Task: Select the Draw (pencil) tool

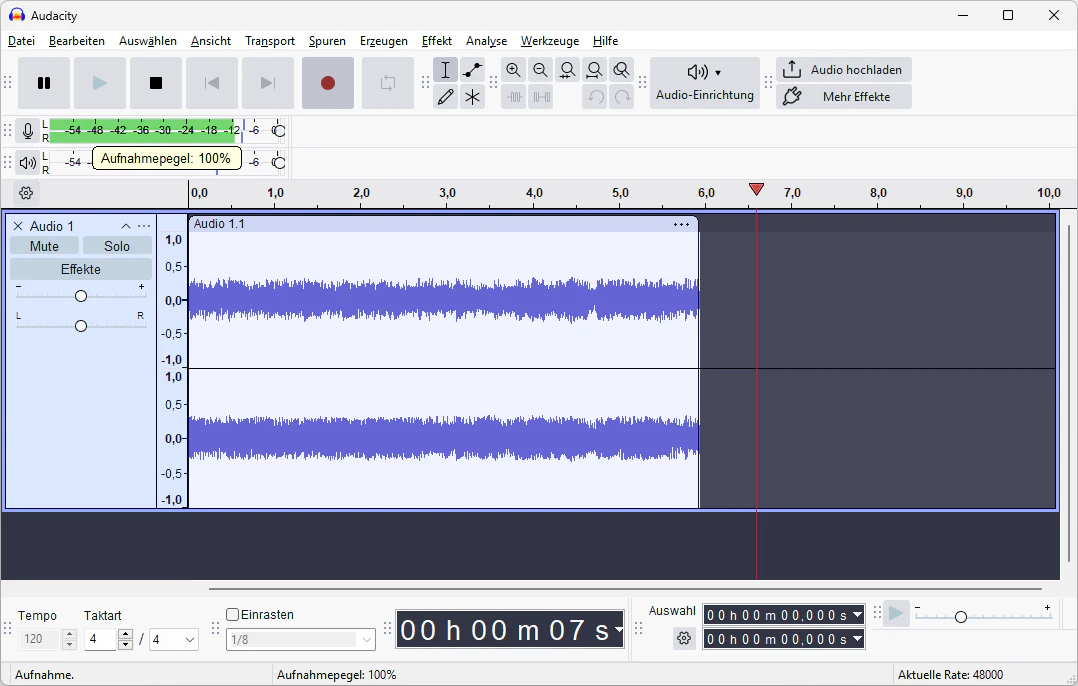Action: click(x=446, y=97)
